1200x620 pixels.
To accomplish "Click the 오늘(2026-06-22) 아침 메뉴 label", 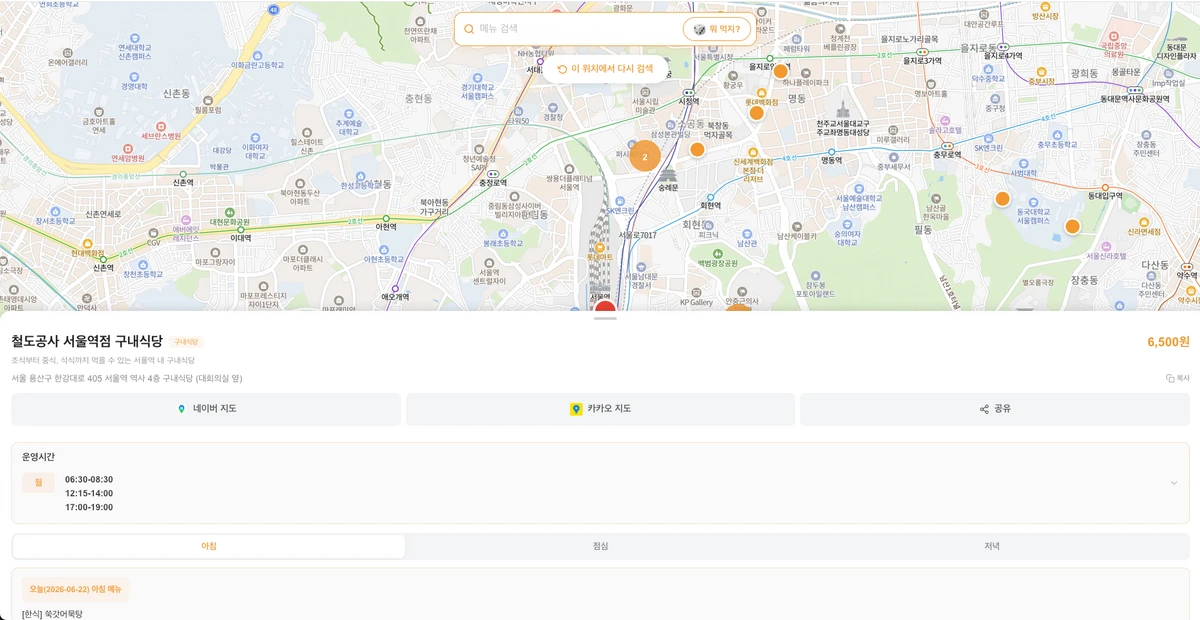I will tap(76, 590).
